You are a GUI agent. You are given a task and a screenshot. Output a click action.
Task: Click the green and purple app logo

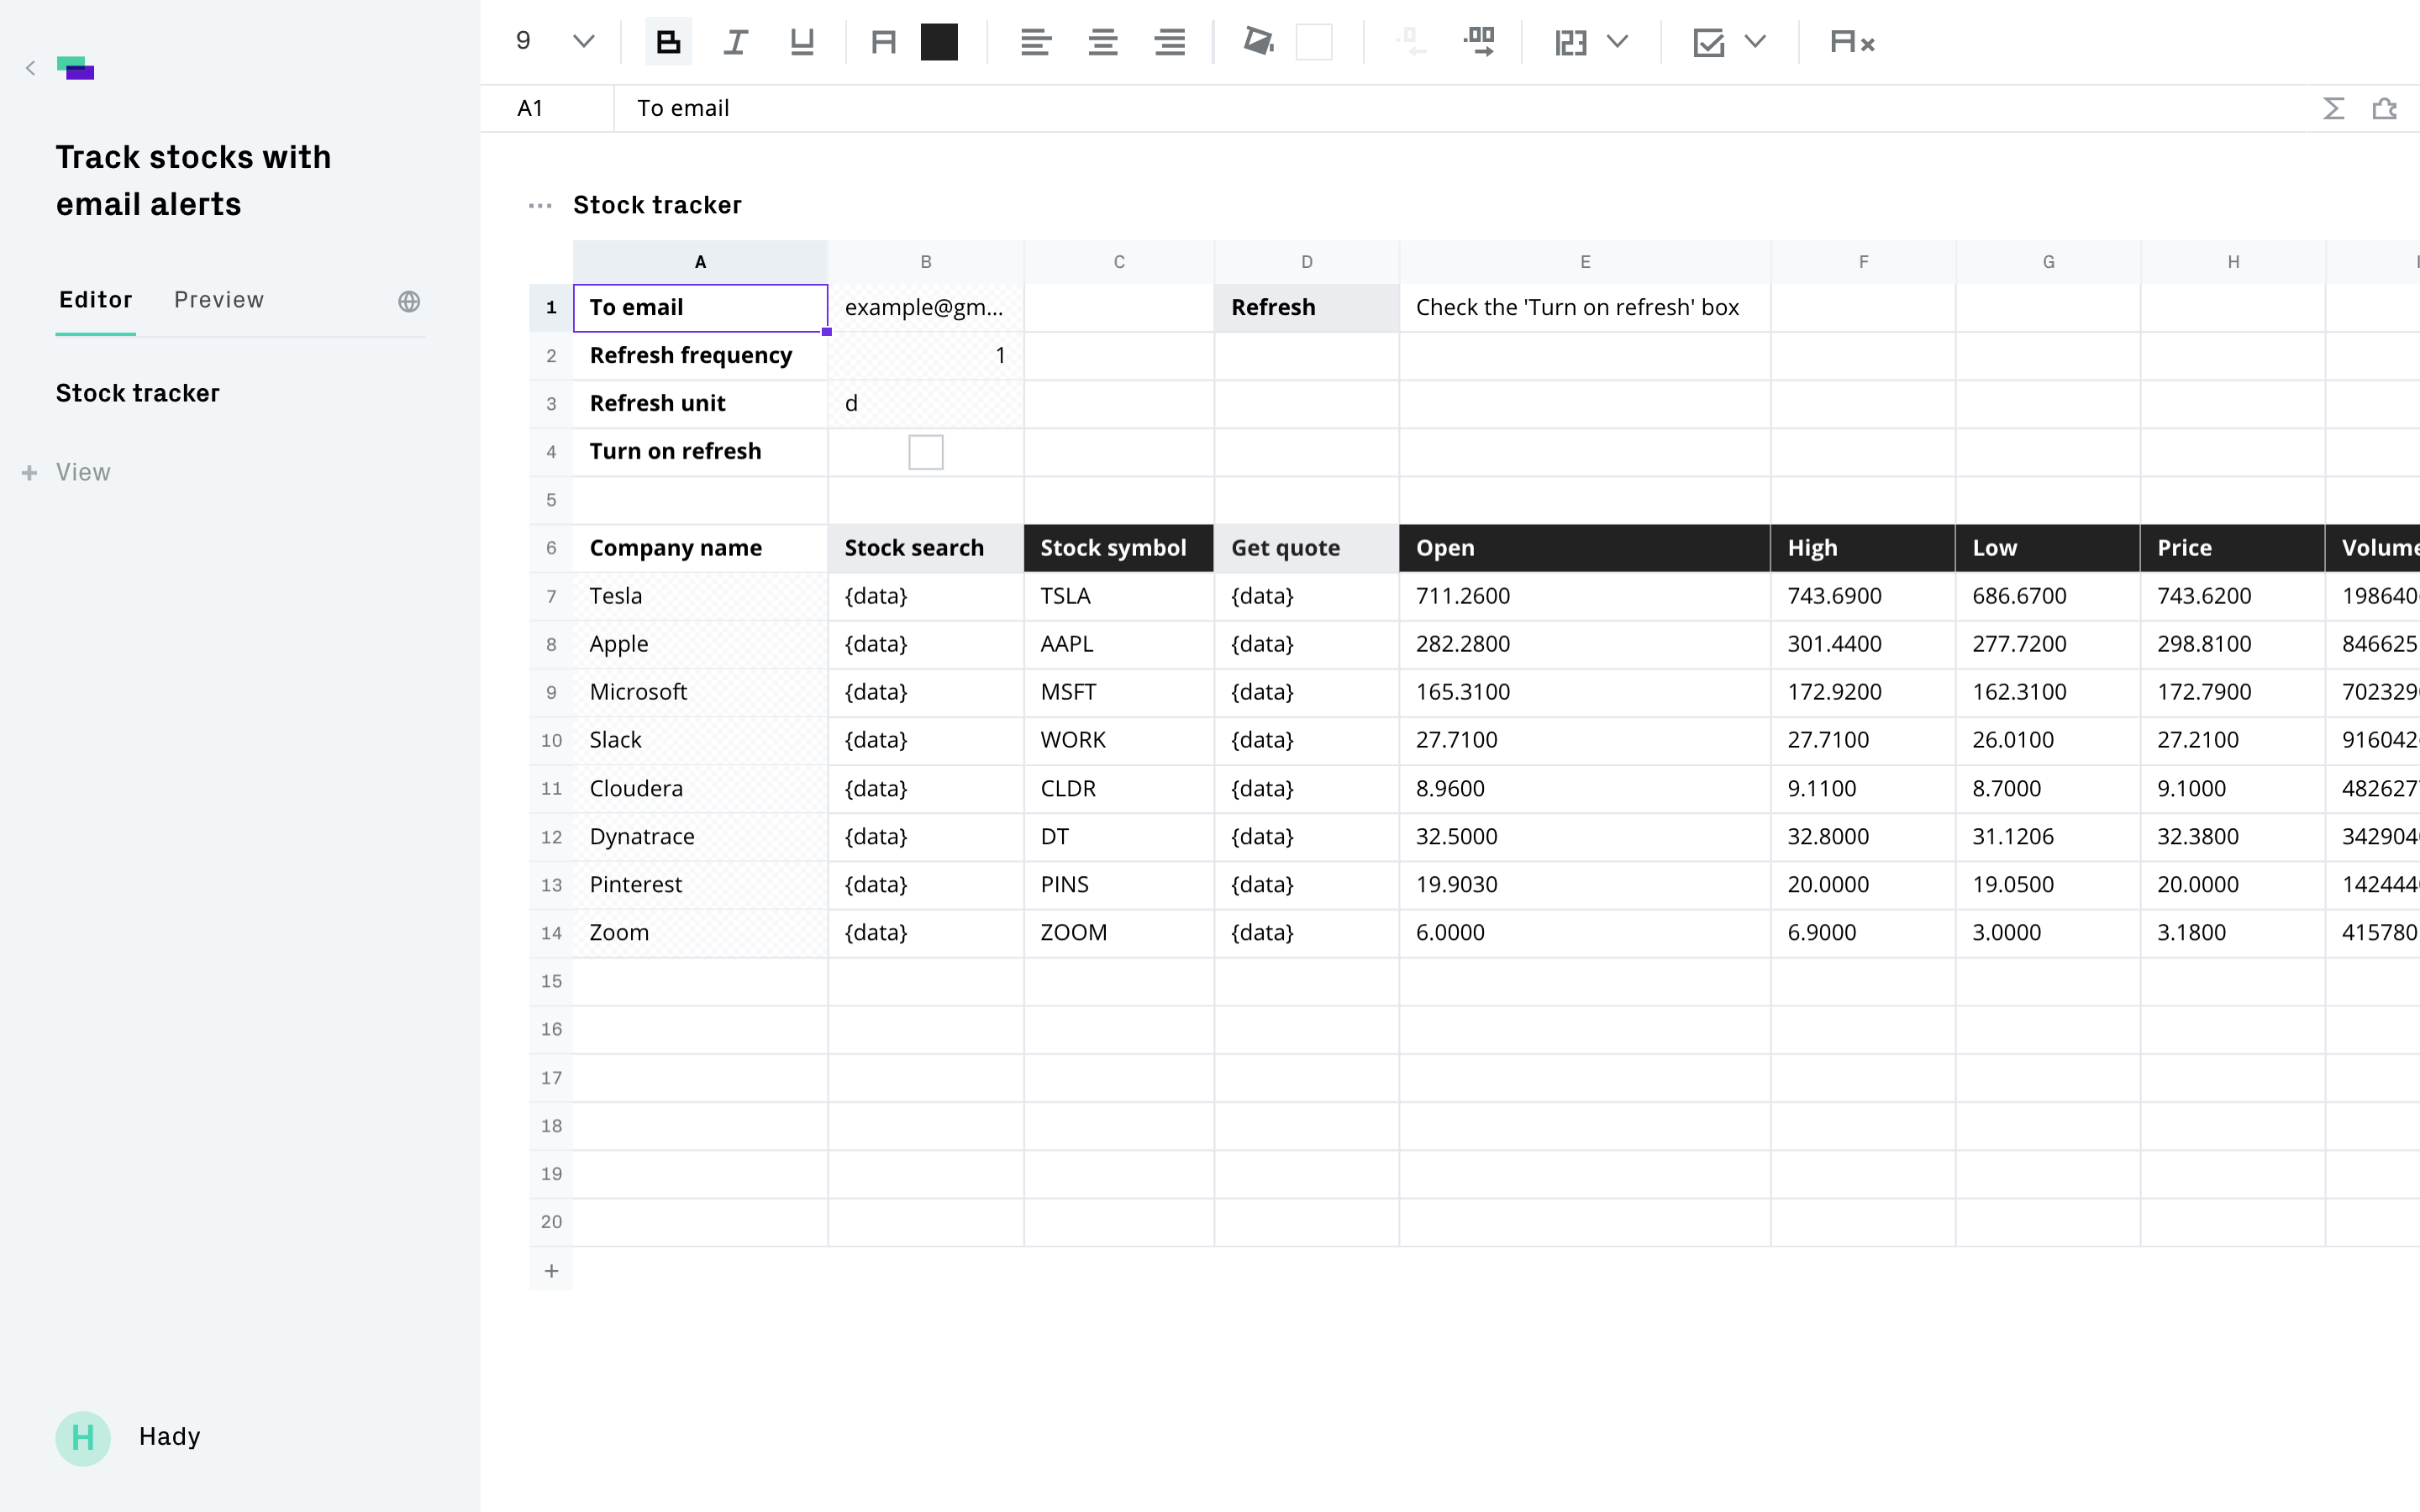coord(76,68)
